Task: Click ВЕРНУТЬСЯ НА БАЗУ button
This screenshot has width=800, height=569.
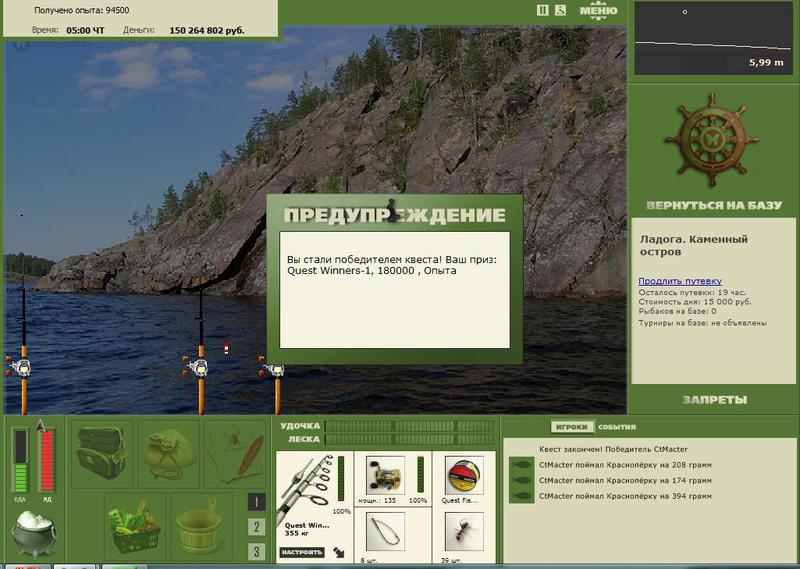Action: (x=714, y=205)
